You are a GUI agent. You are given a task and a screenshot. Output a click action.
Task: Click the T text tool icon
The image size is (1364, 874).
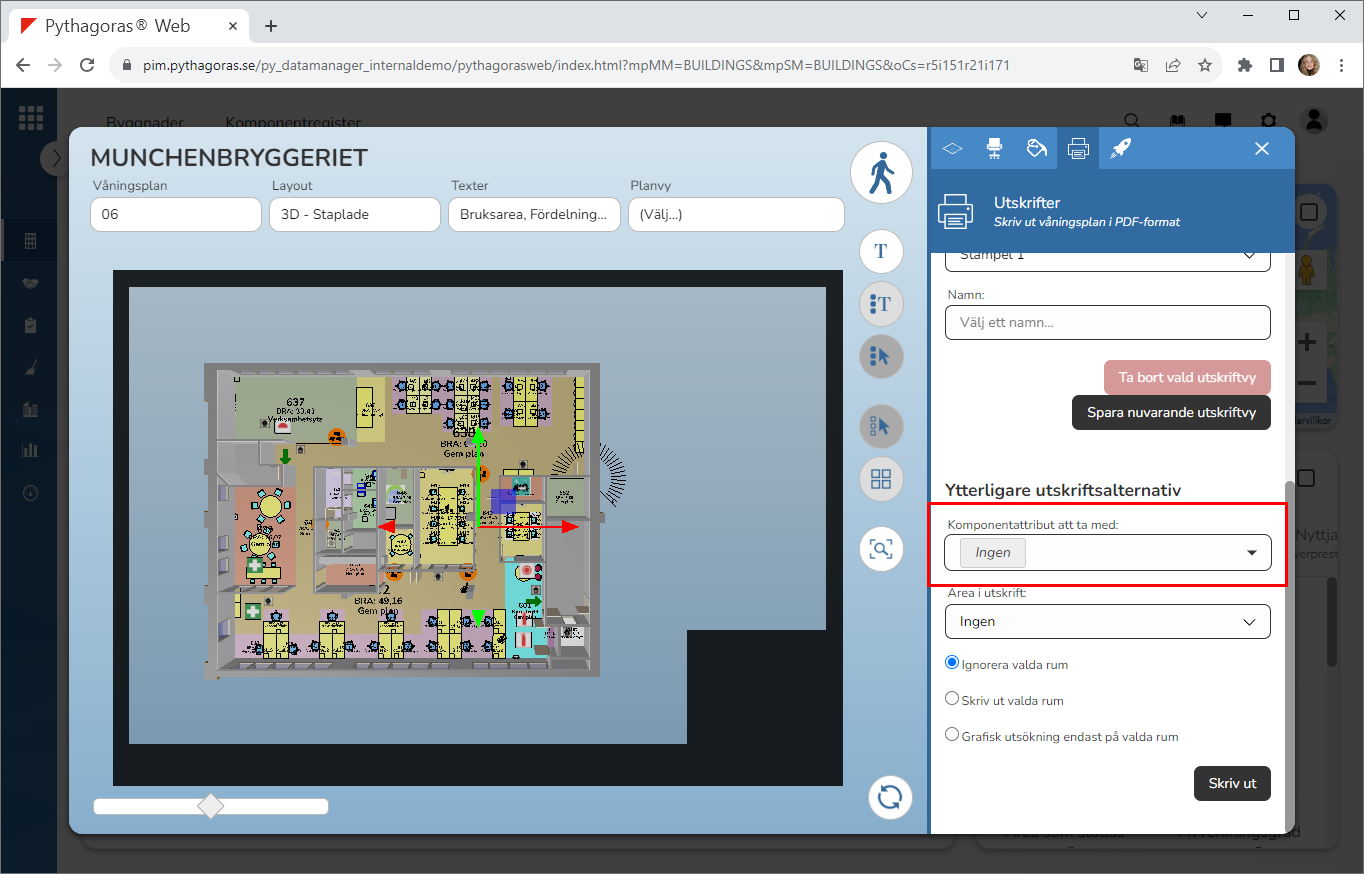click(881, 251)
